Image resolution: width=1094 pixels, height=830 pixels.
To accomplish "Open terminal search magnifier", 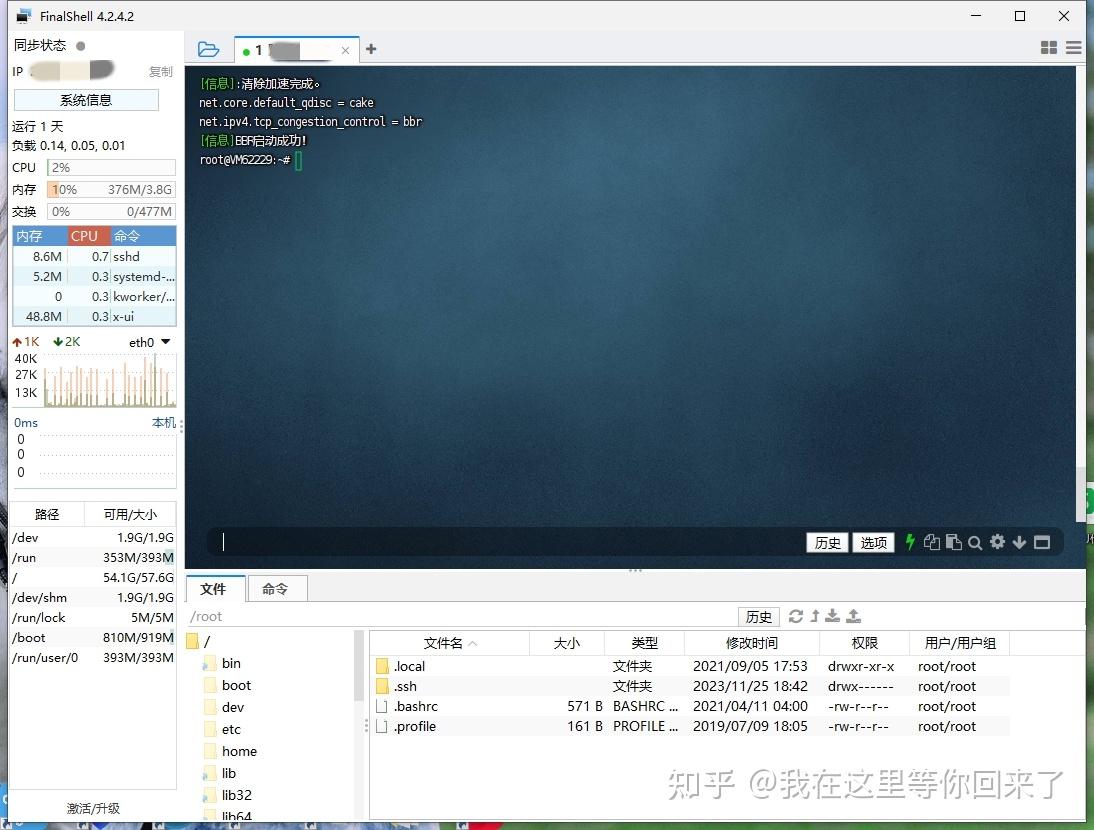I will (975, 543).
